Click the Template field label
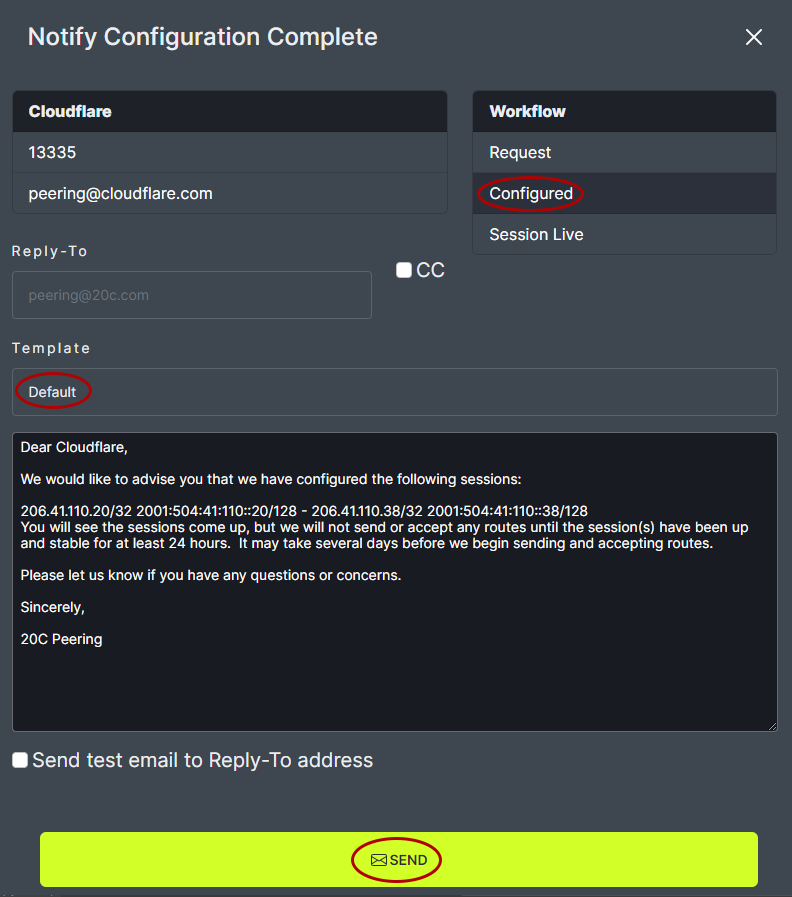The height and width of the screenshot is (897, 792). pos(51,348)
